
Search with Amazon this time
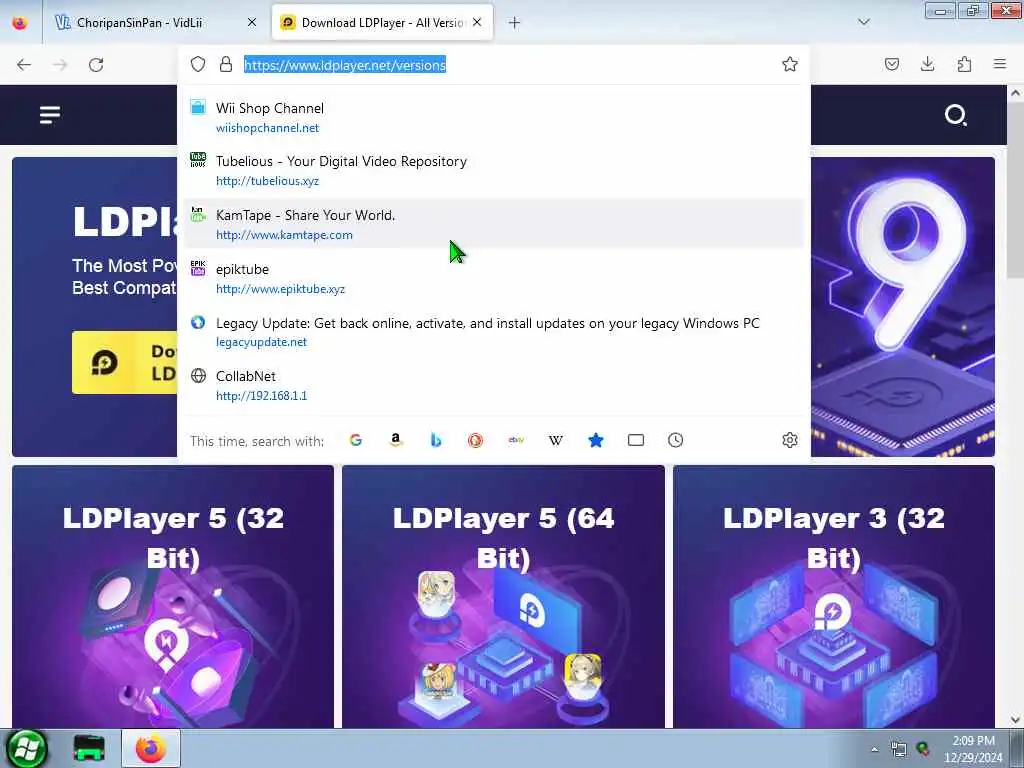click(x=396, y=440)
